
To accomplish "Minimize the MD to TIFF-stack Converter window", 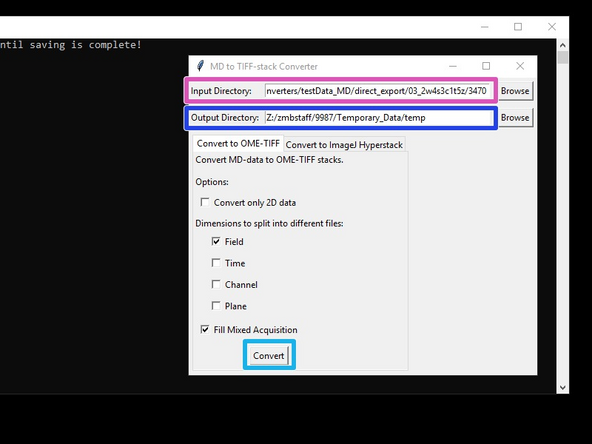I will click(453, 66).
